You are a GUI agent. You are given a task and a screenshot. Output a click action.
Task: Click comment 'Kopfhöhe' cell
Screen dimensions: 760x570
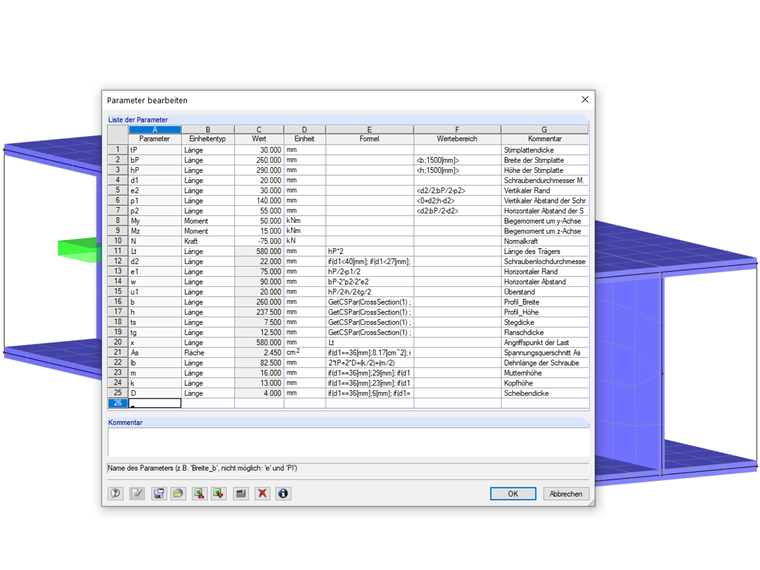click(x=545, y=383)
